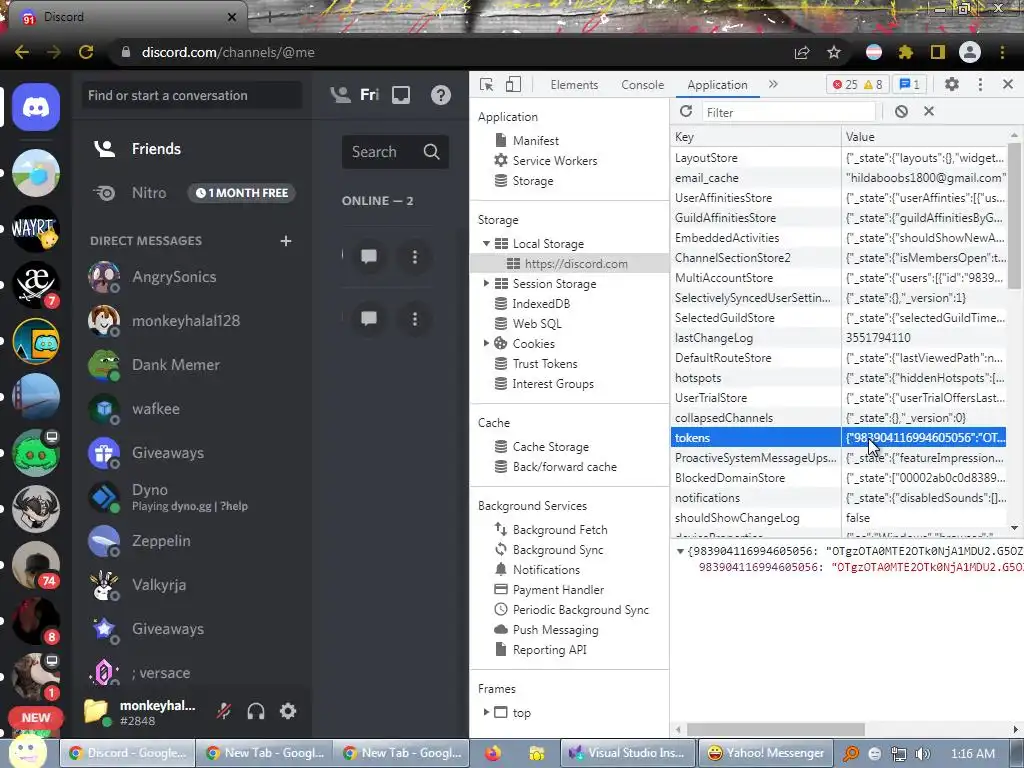Select the Application tab
1024x768 pixels.
(717, 85)
